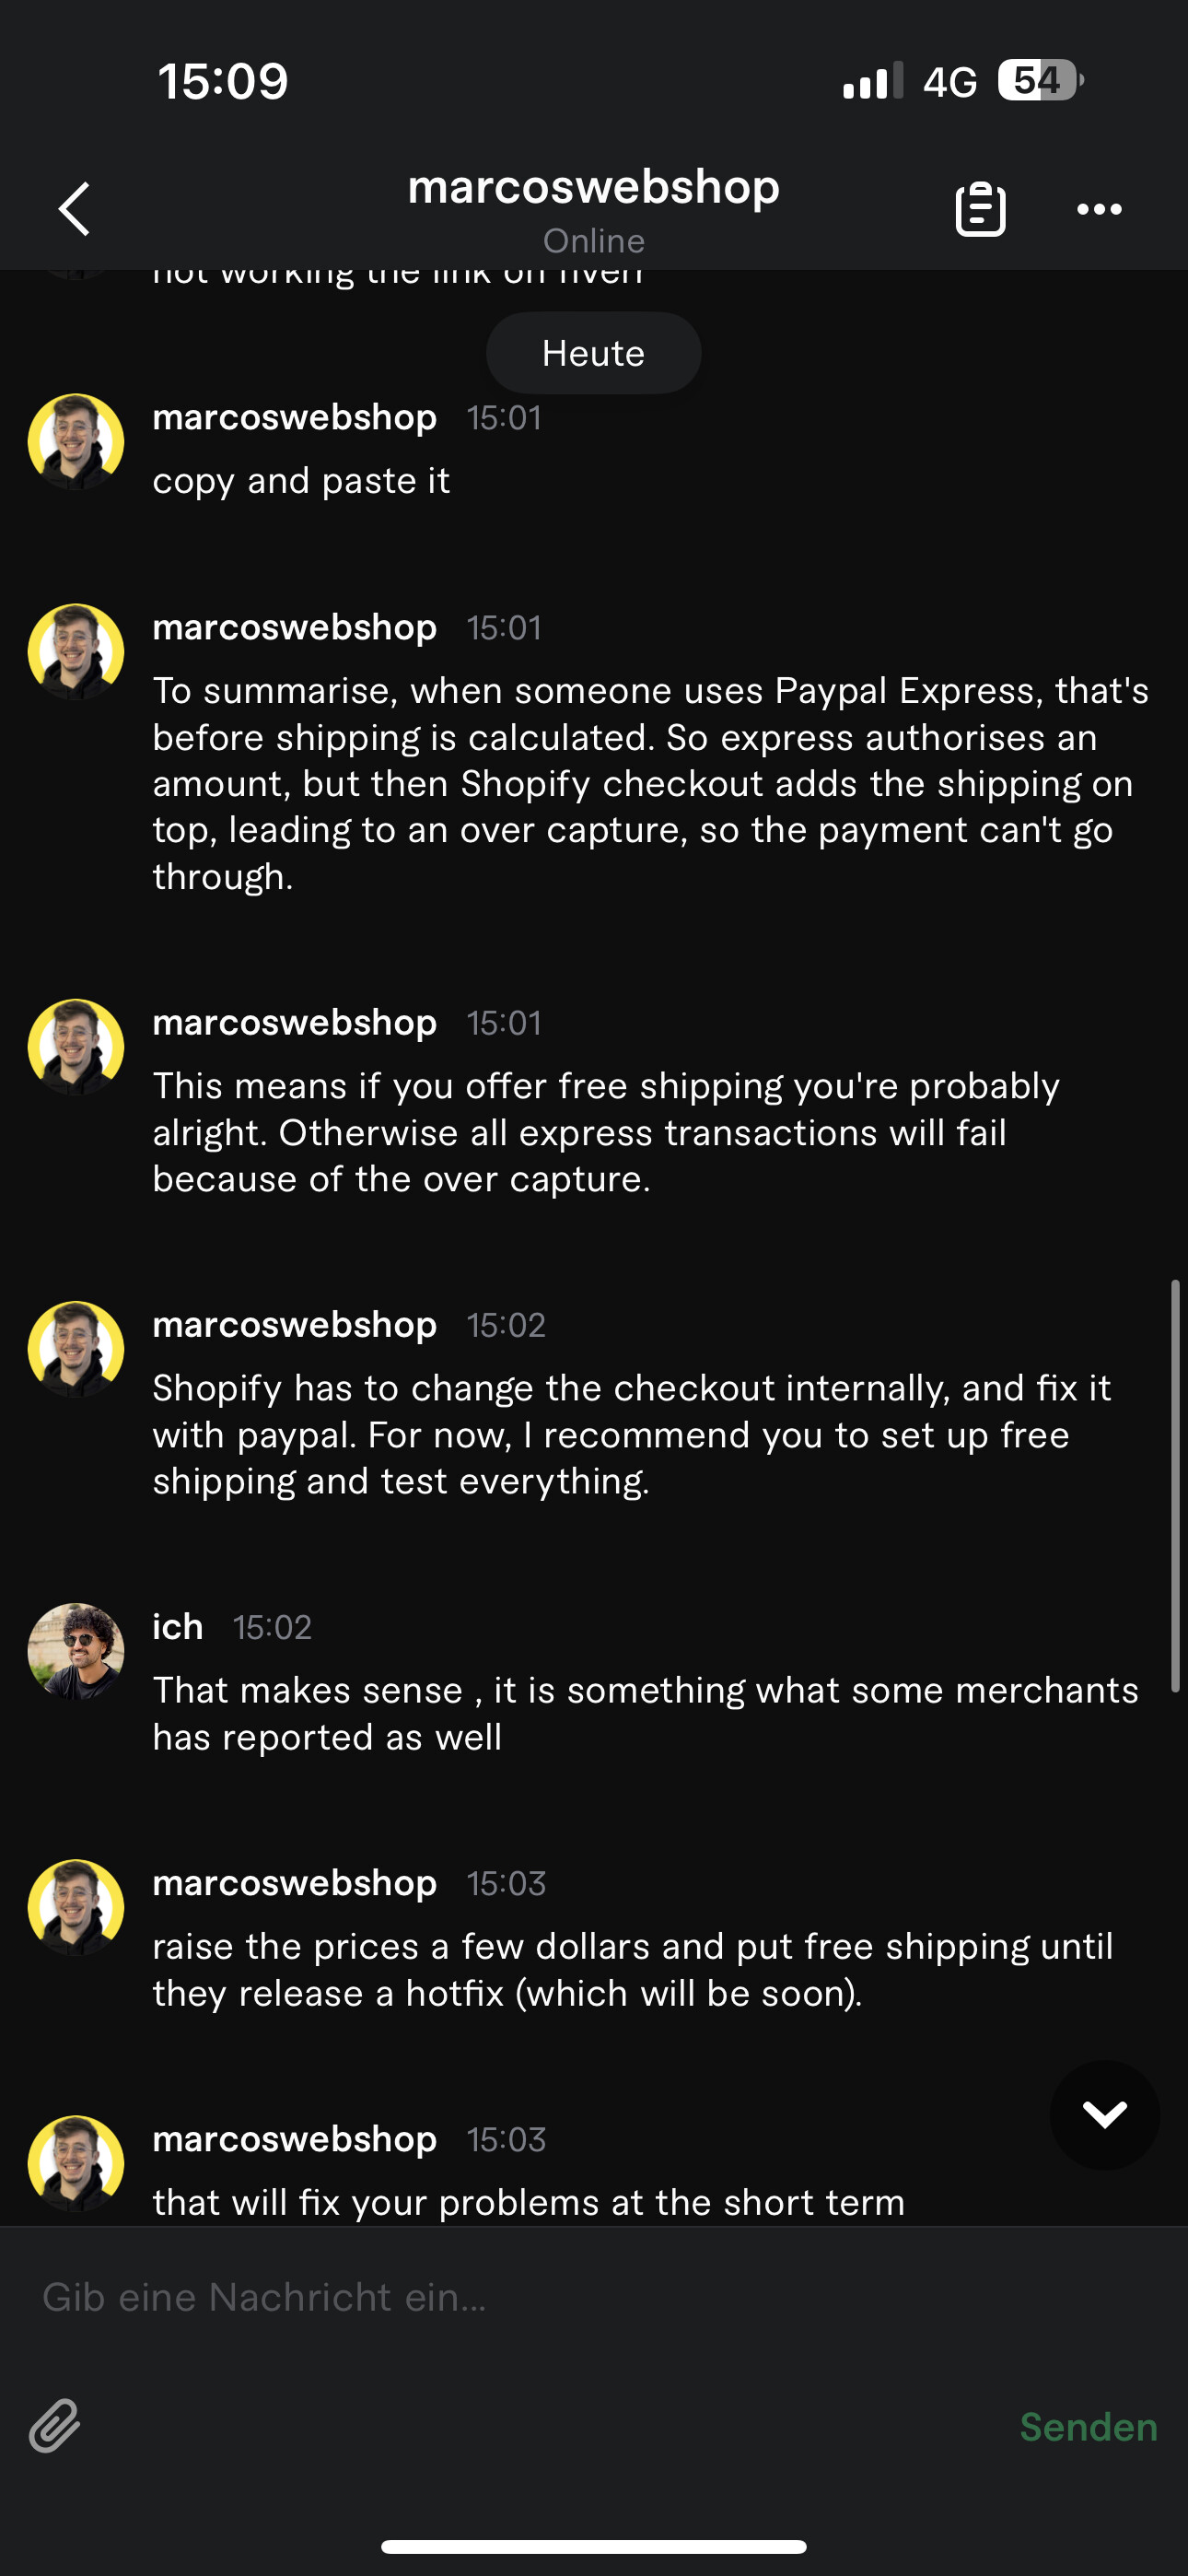Tap the paperclip attachment icon
The image size is (1188, 2576).
tap(55, 2426)
